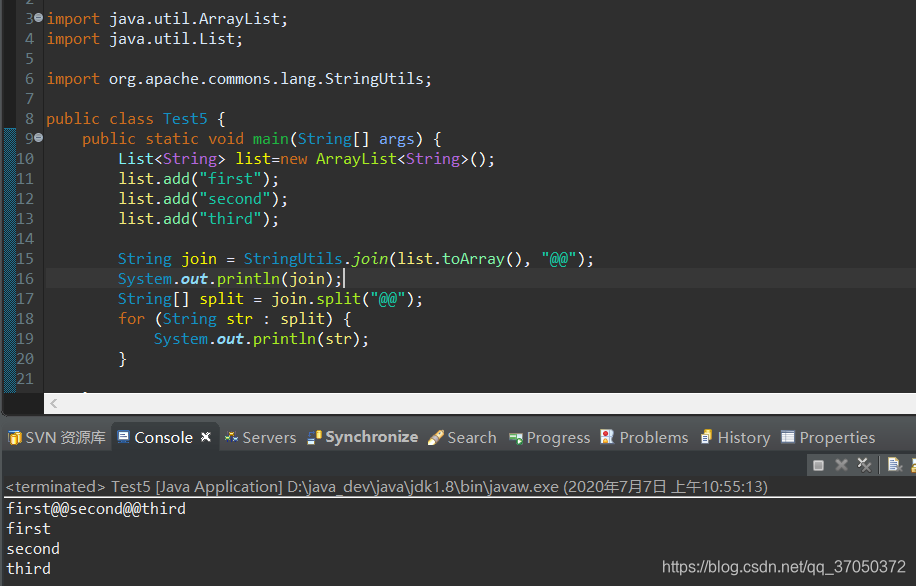916x586 pixels.
Task: Close the Console tab
Action: [x=206, y=437]
